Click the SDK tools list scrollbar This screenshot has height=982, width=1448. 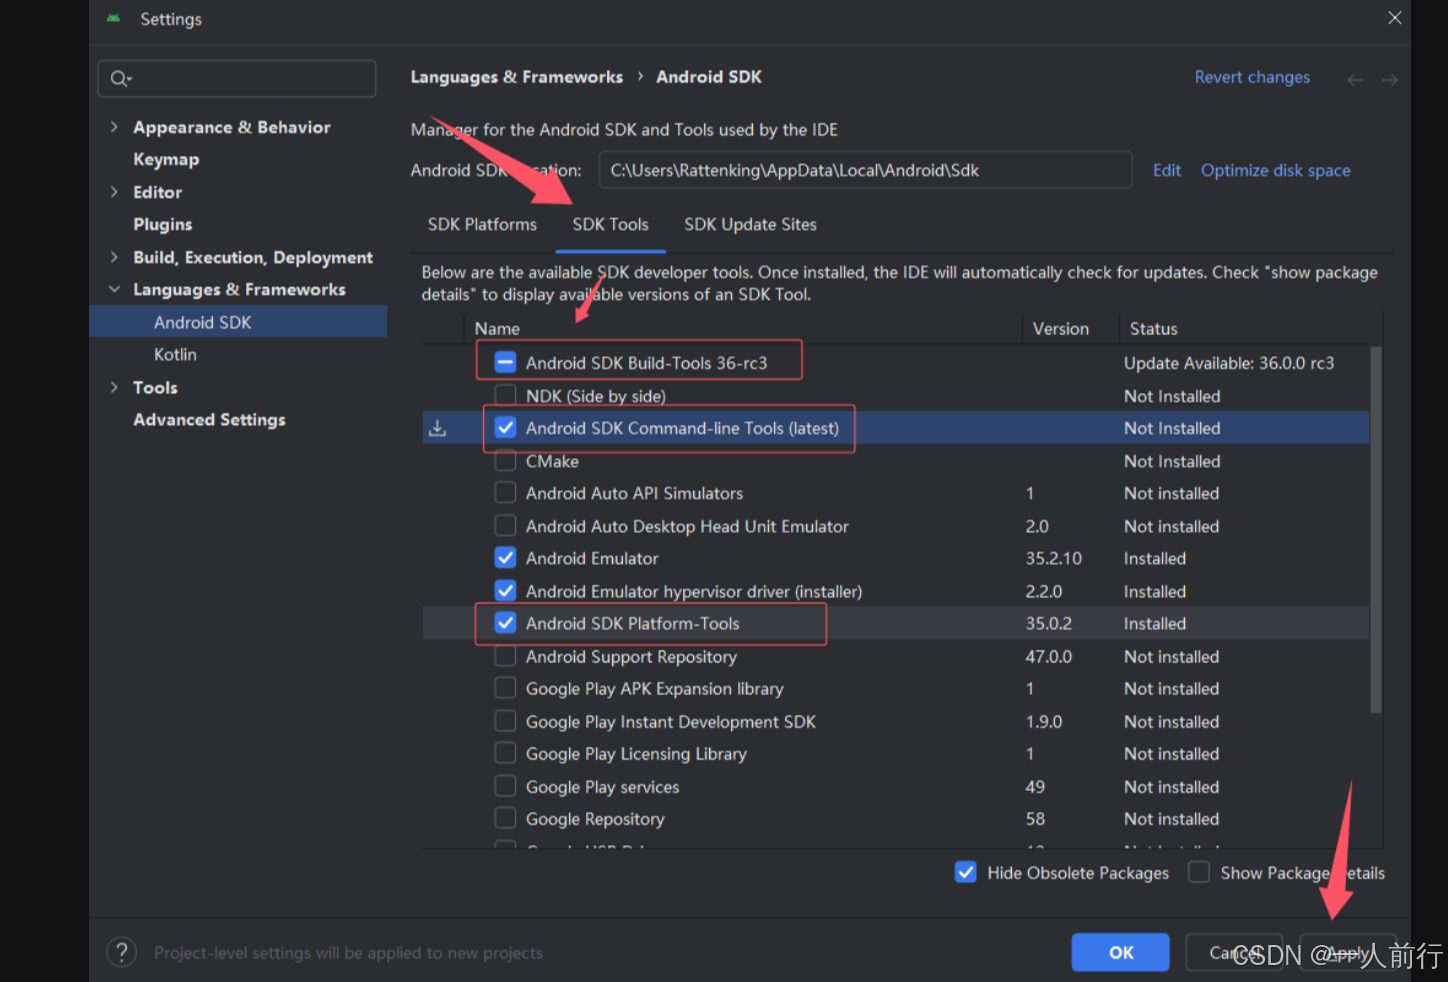pos(1375,530)
